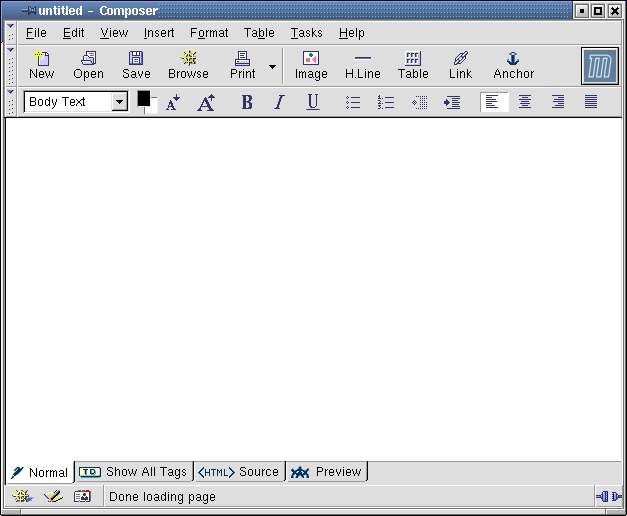Switch to HTML Source tab

(239, 472)
